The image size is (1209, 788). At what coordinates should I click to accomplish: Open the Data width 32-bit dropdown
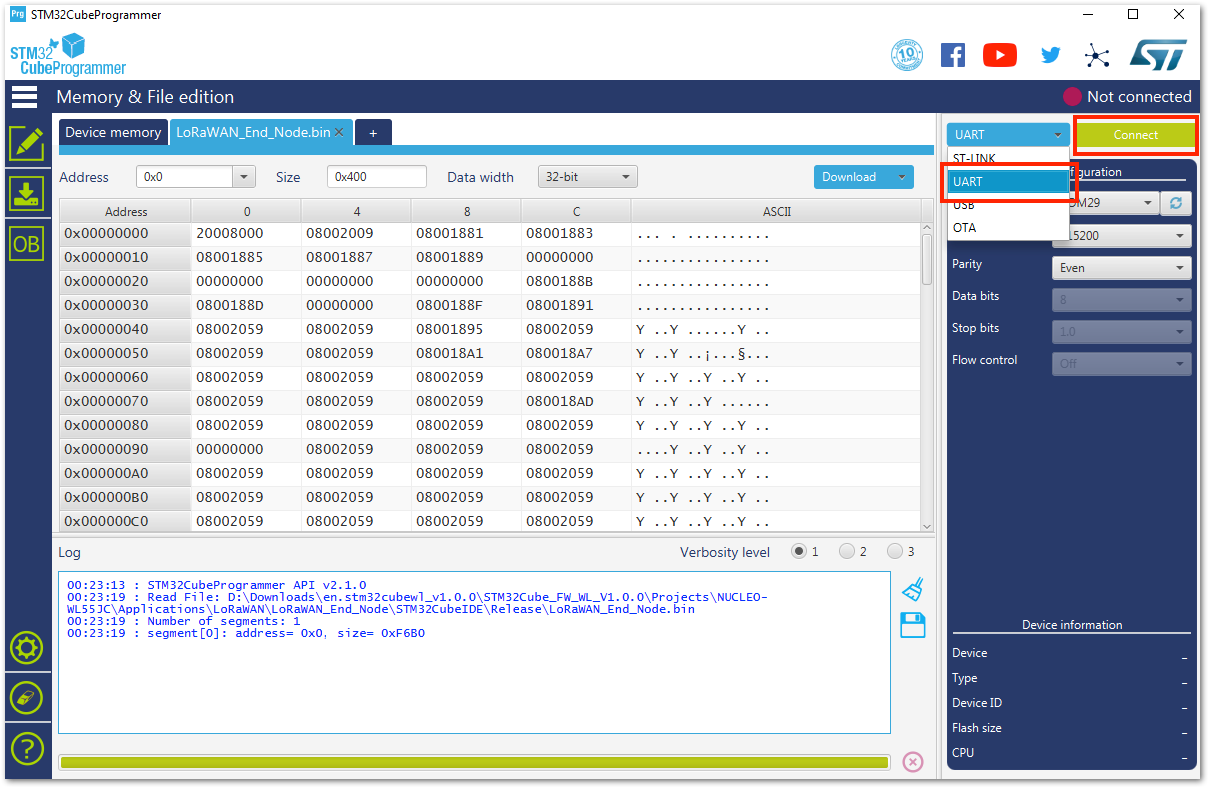coord(588,177)
